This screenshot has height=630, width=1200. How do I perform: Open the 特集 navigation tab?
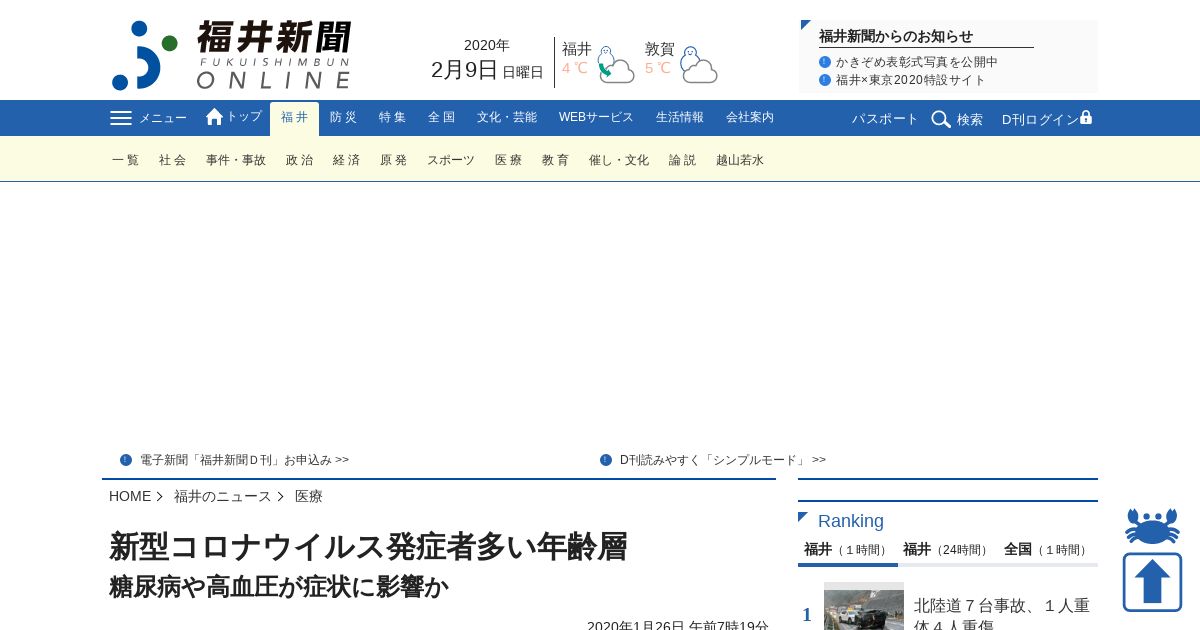[392, 118]
